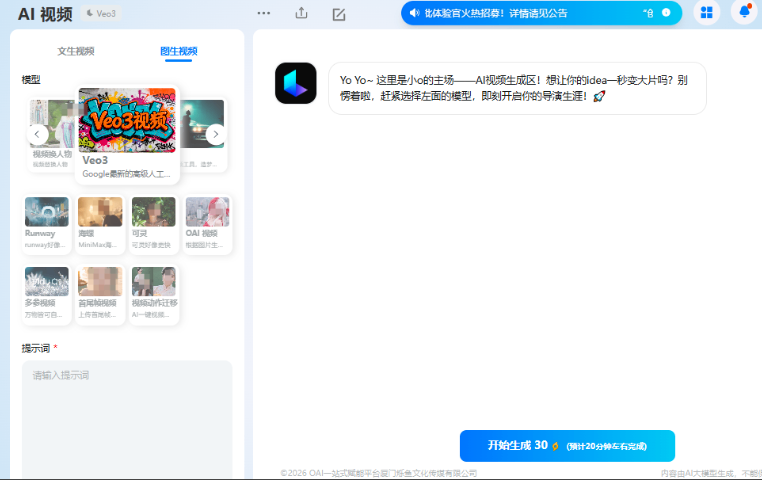The width and height of the screenshot is (762, 480).
Task: Click the speaker icon in announcement banner
Action: [414, 13]
